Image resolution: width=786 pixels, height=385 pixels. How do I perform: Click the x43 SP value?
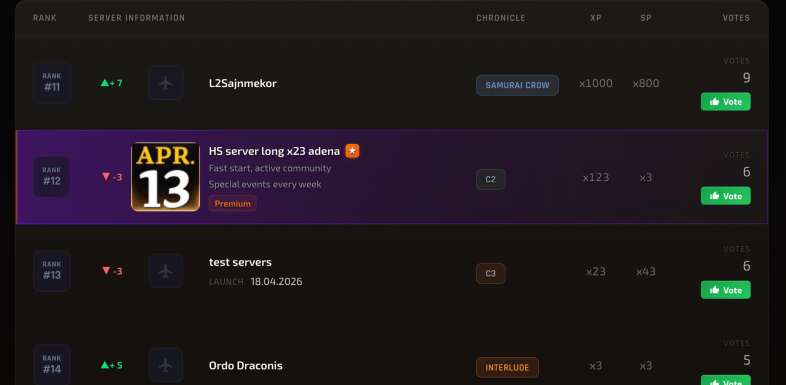pyautogui.click(x=646, y=272)
